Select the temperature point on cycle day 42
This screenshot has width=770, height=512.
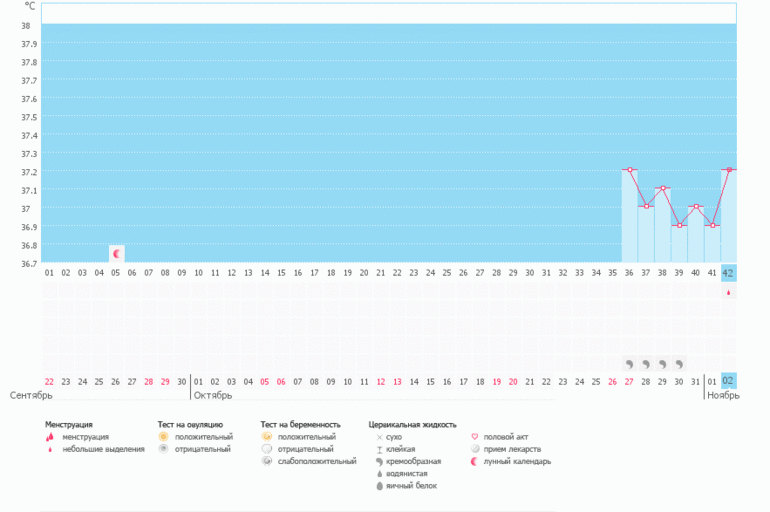click(x=728, y=170)
